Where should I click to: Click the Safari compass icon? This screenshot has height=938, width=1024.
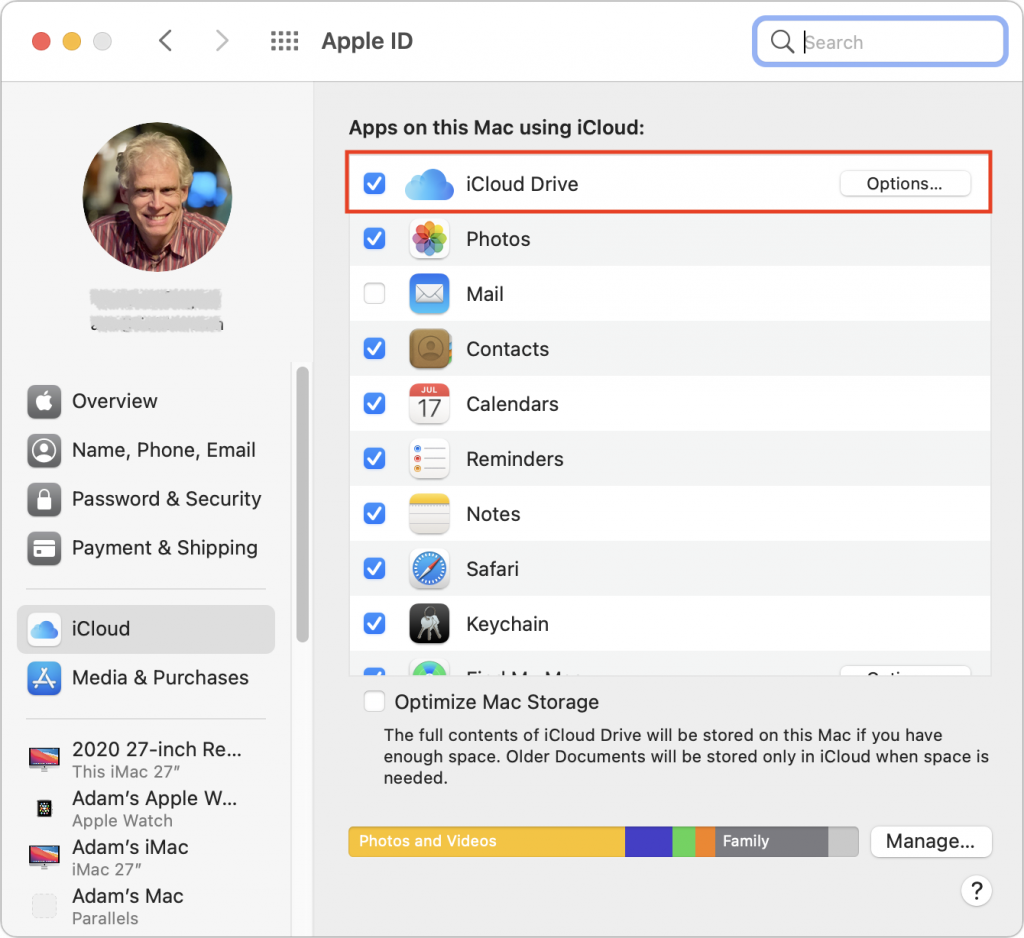click(429, 569)
